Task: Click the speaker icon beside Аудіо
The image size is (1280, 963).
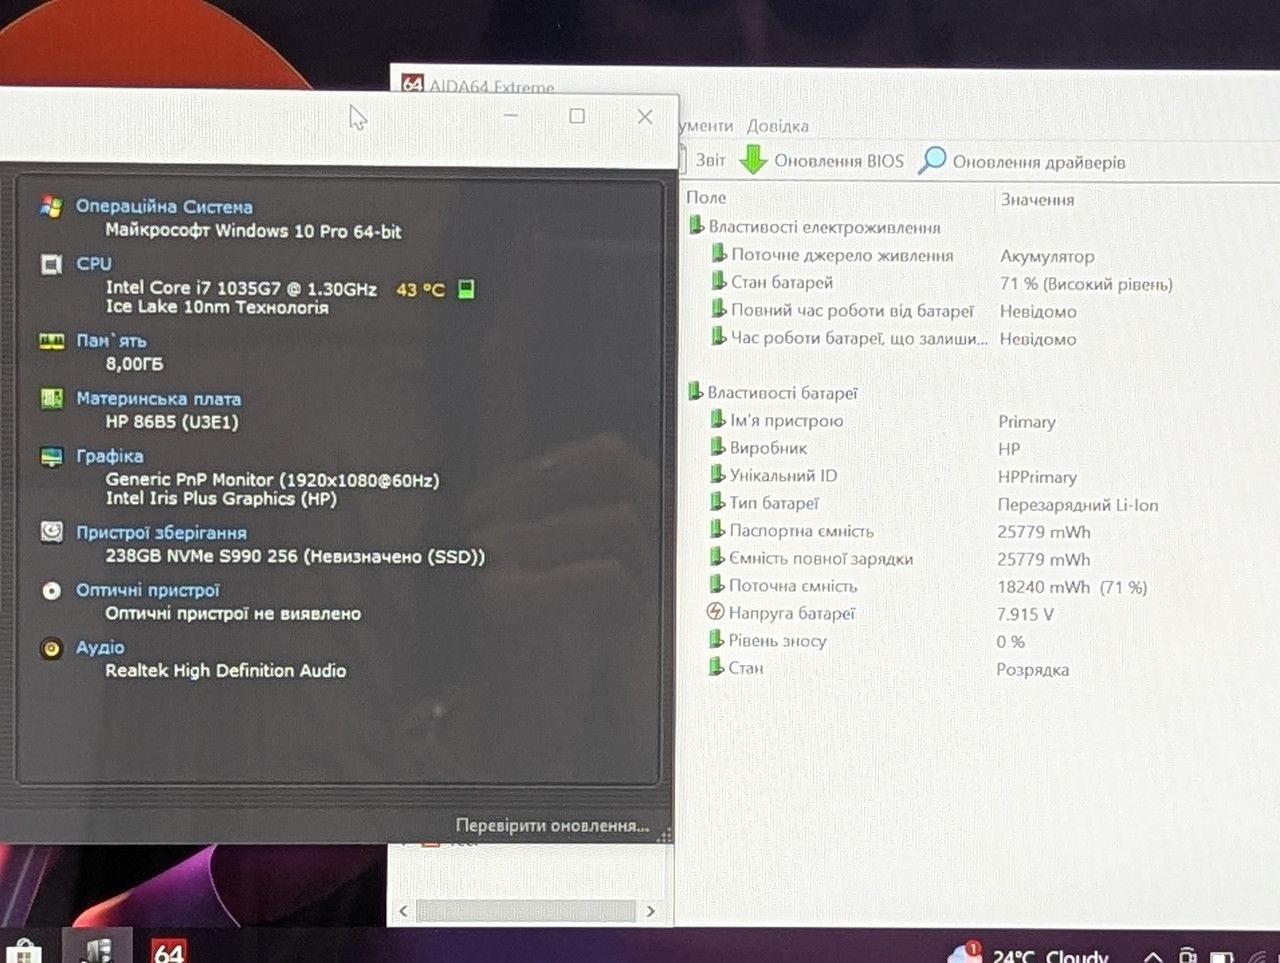Action: [x=51, y=648]
